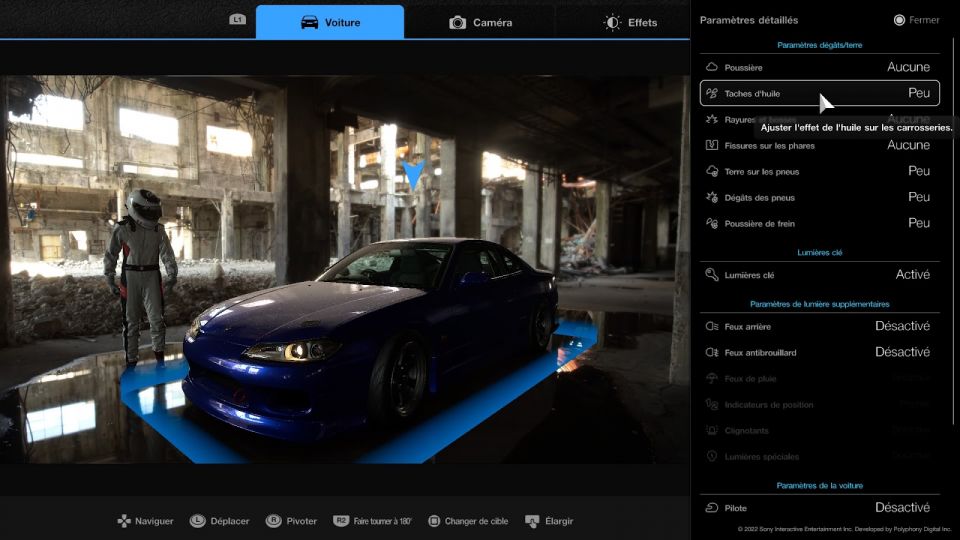Select the Indicateurs de position row

point(819,404)
